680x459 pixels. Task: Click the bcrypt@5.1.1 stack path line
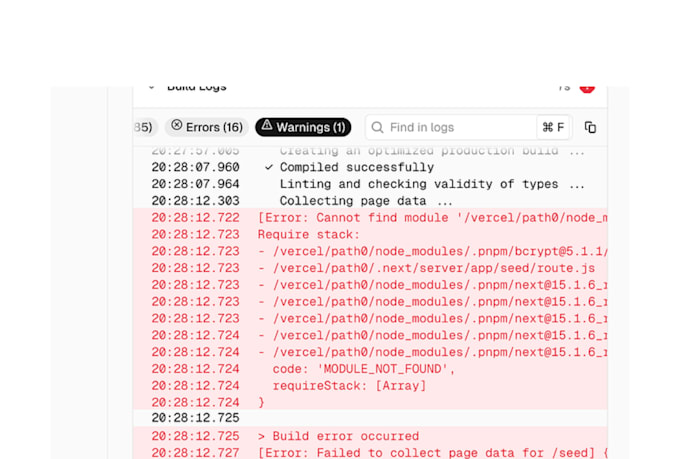(370, 251)
